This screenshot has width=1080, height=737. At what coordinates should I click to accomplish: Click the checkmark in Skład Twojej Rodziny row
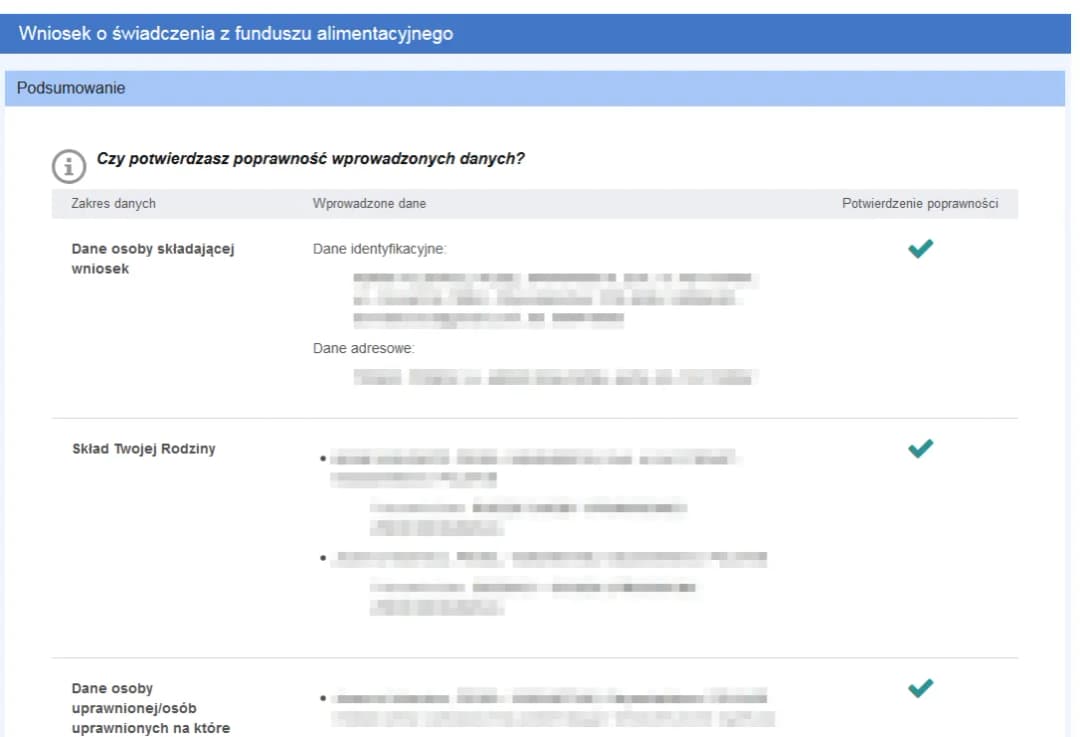(920, 449)
